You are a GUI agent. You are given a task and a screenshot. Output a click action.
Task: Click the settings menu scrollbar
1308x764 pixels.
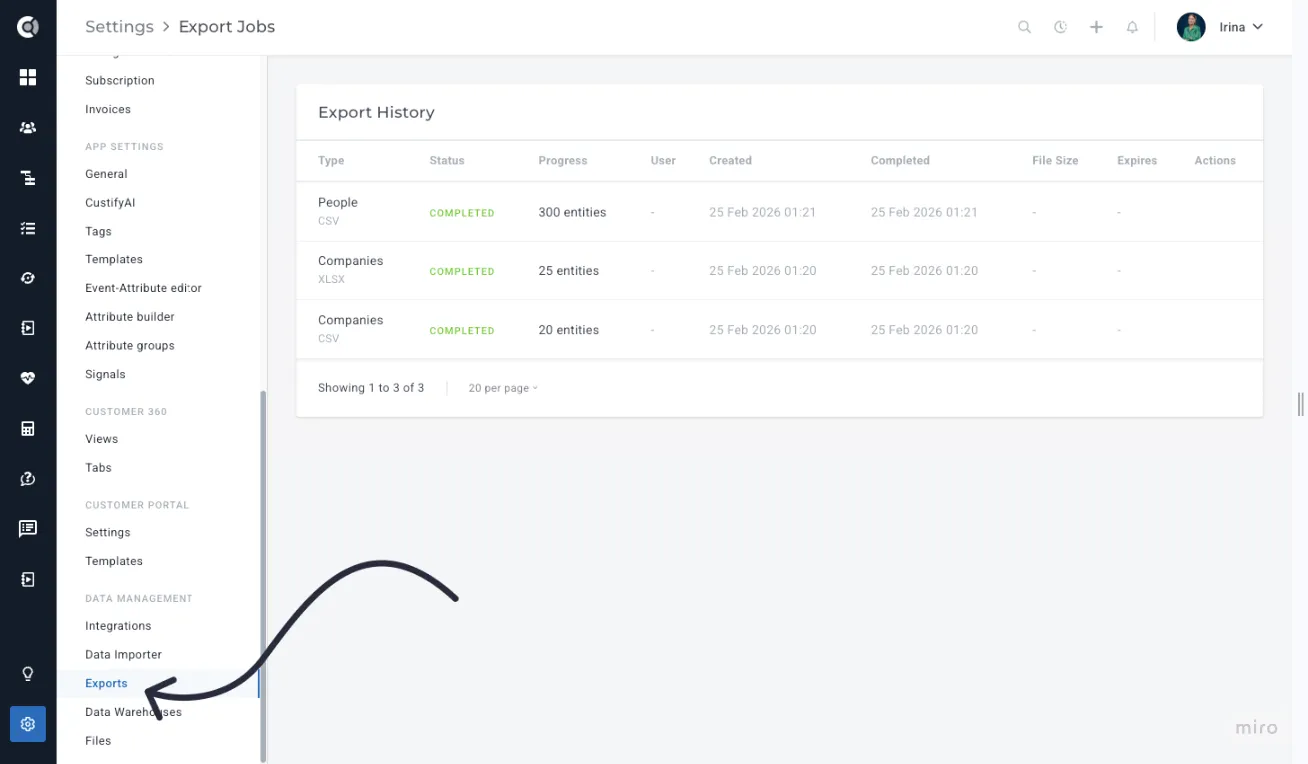(263, 575)
